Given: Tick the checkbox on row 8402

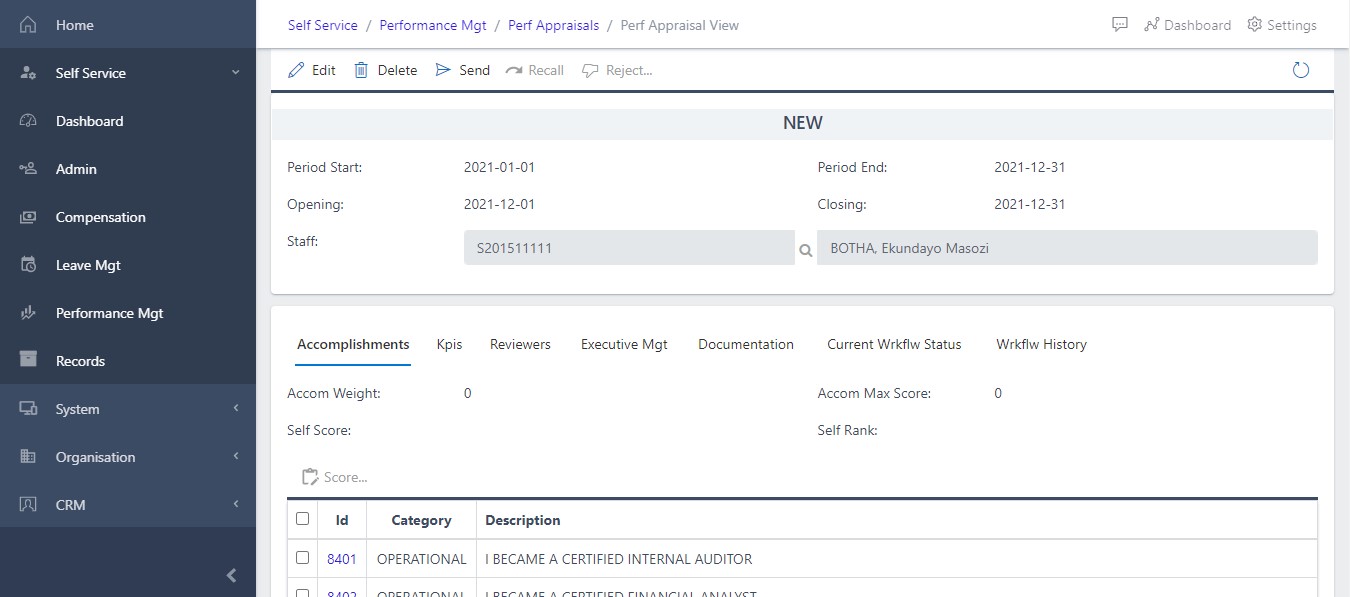Looking at the screenshot, I should pyautogui.click(x=304, y=591).
